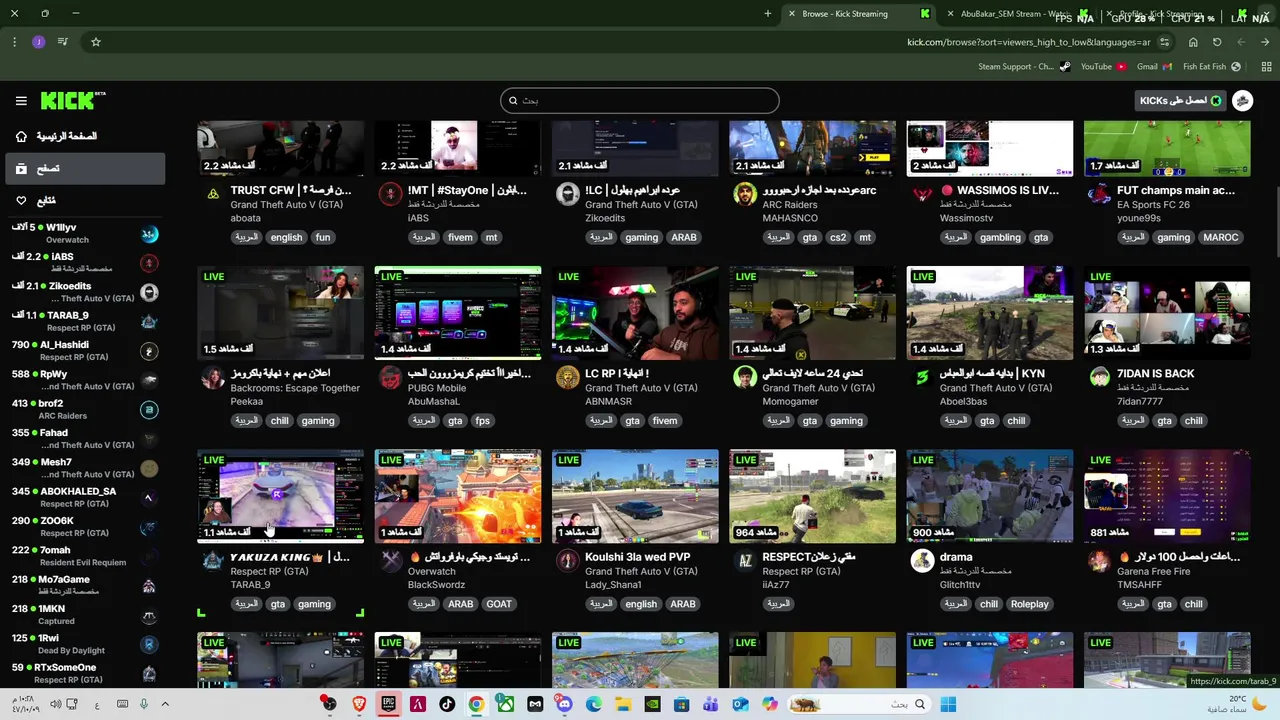
Task: Open the Brave browser taskbar icon
Action: click(x=359, y=704)
